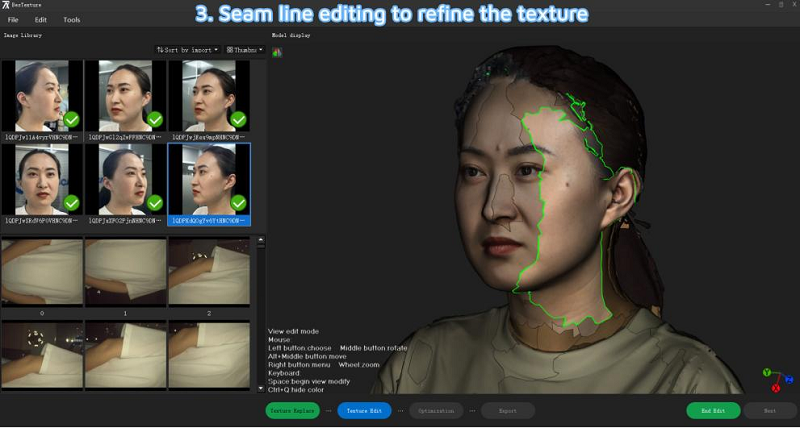Open texture thumbnail labeled 2

(209, 271)
